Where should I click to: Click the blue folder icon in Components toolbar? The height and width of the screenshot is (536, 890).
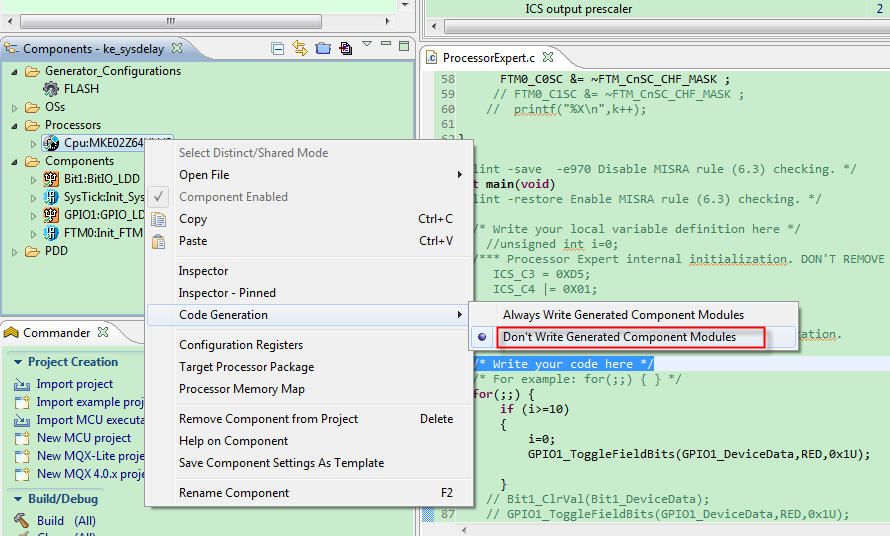[x=323, y=48]
